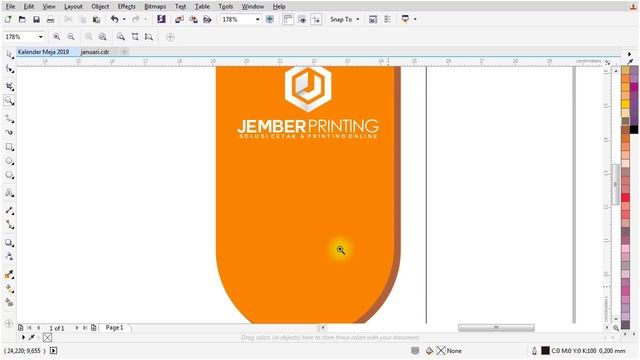
Task: Go to the next page arrow
Action: pos(77,328)
